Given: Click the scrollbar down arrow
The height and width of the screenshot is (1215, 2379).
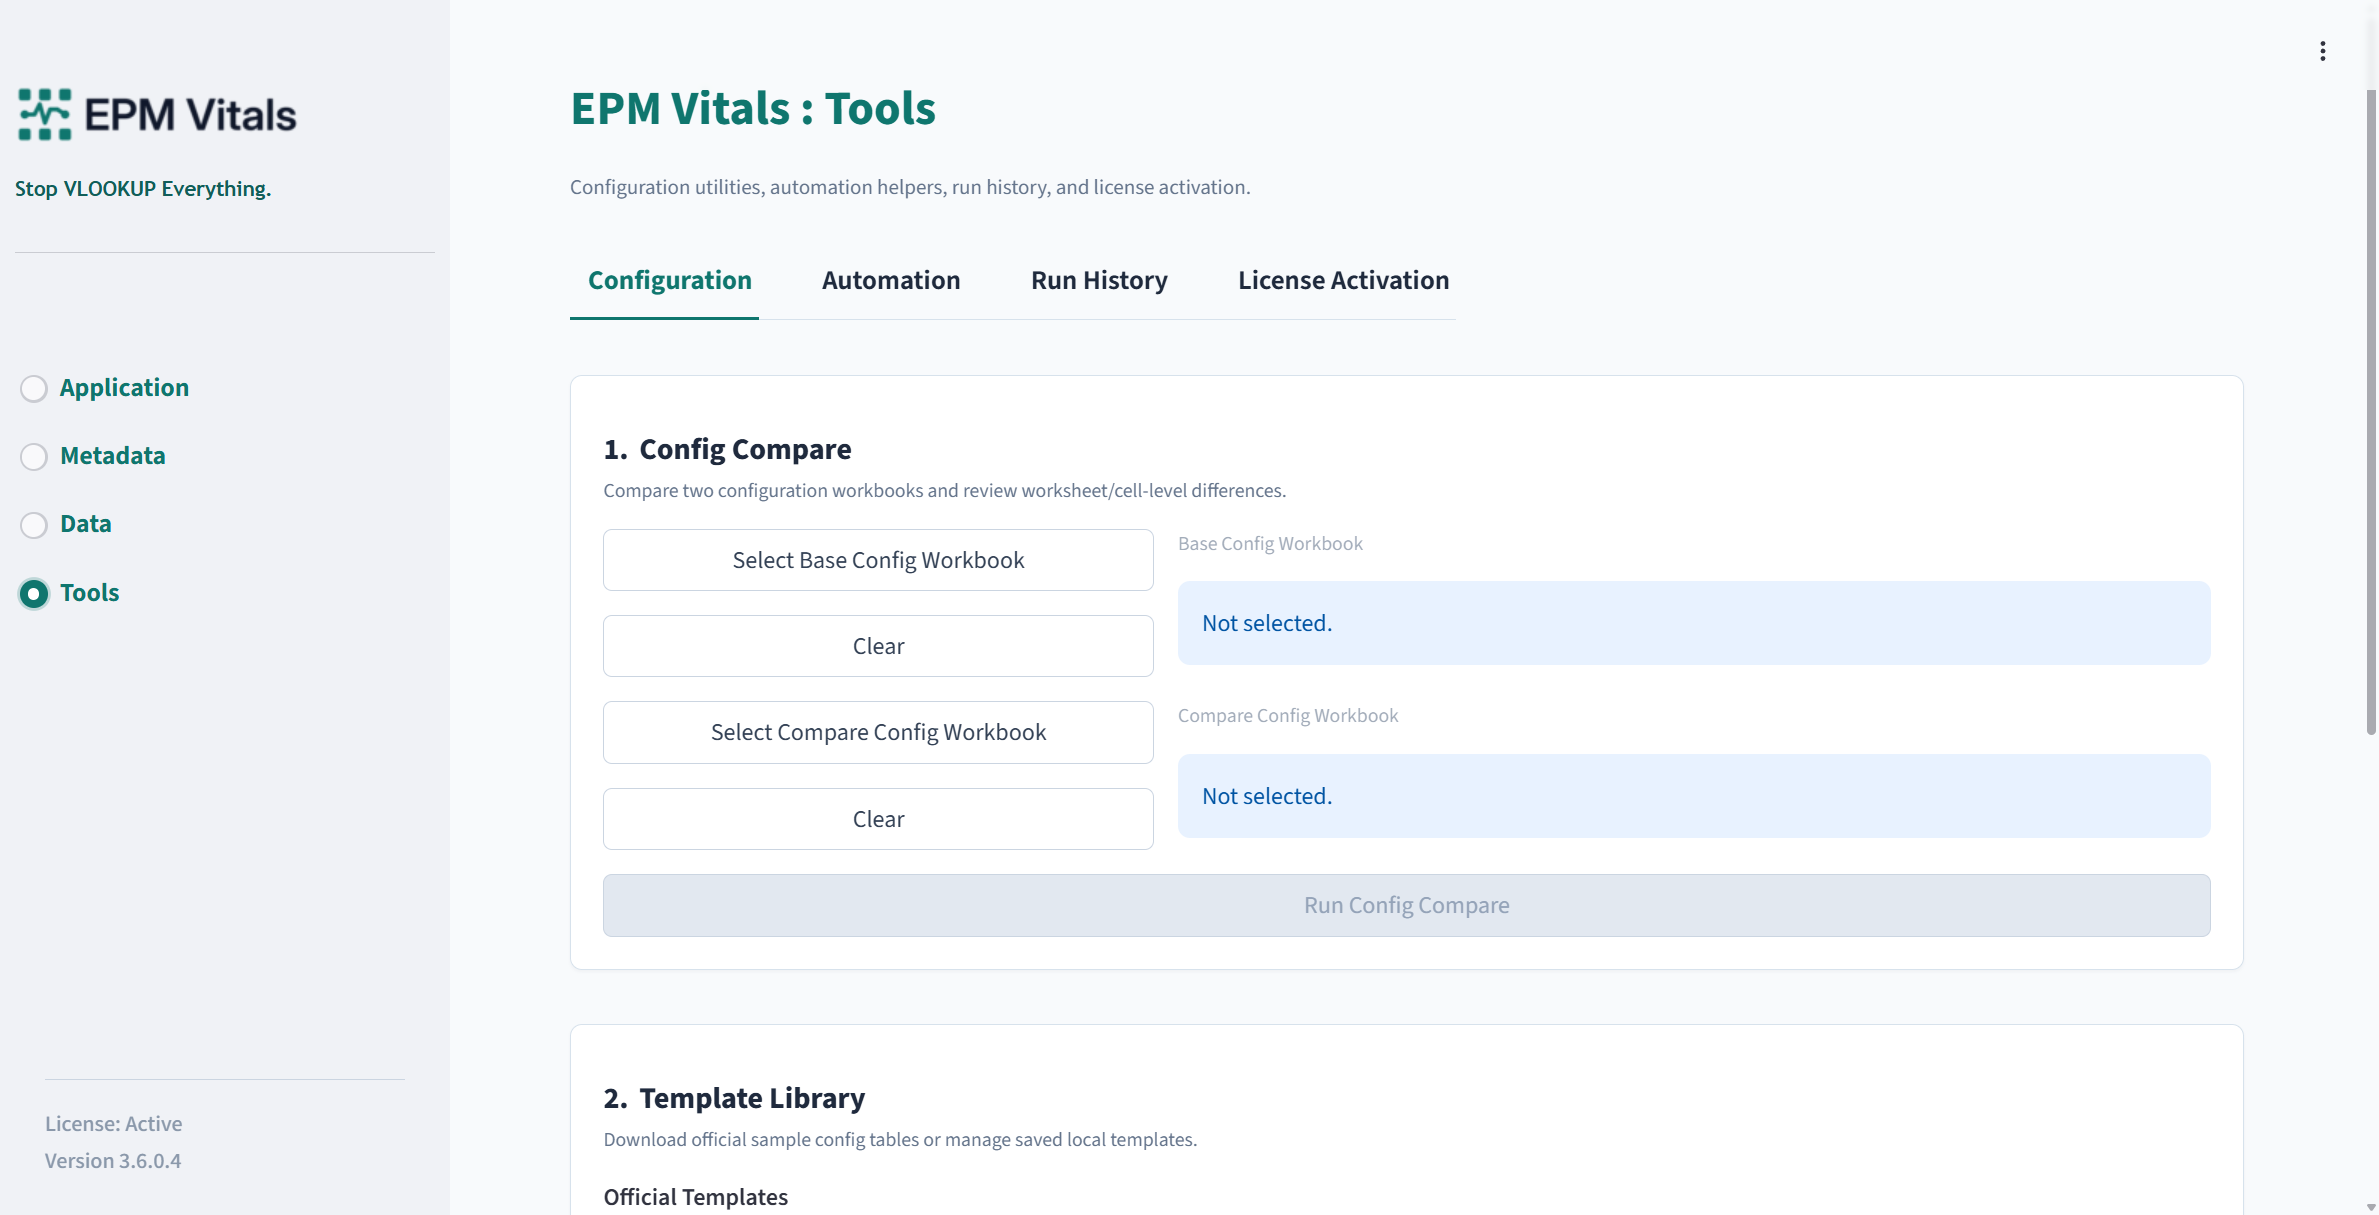Looking at the screenshot, I should 2371,1207.
